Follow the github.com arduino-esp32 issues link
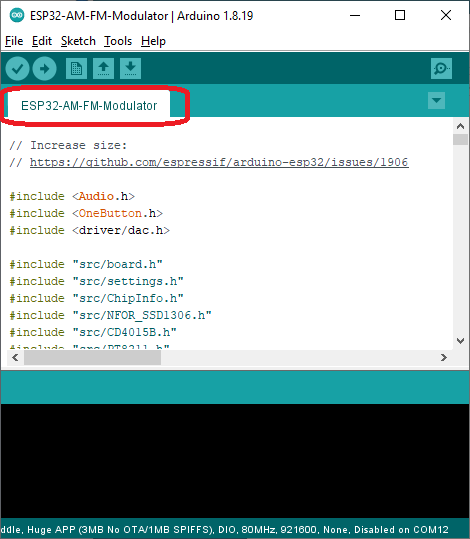 point(219,162)
